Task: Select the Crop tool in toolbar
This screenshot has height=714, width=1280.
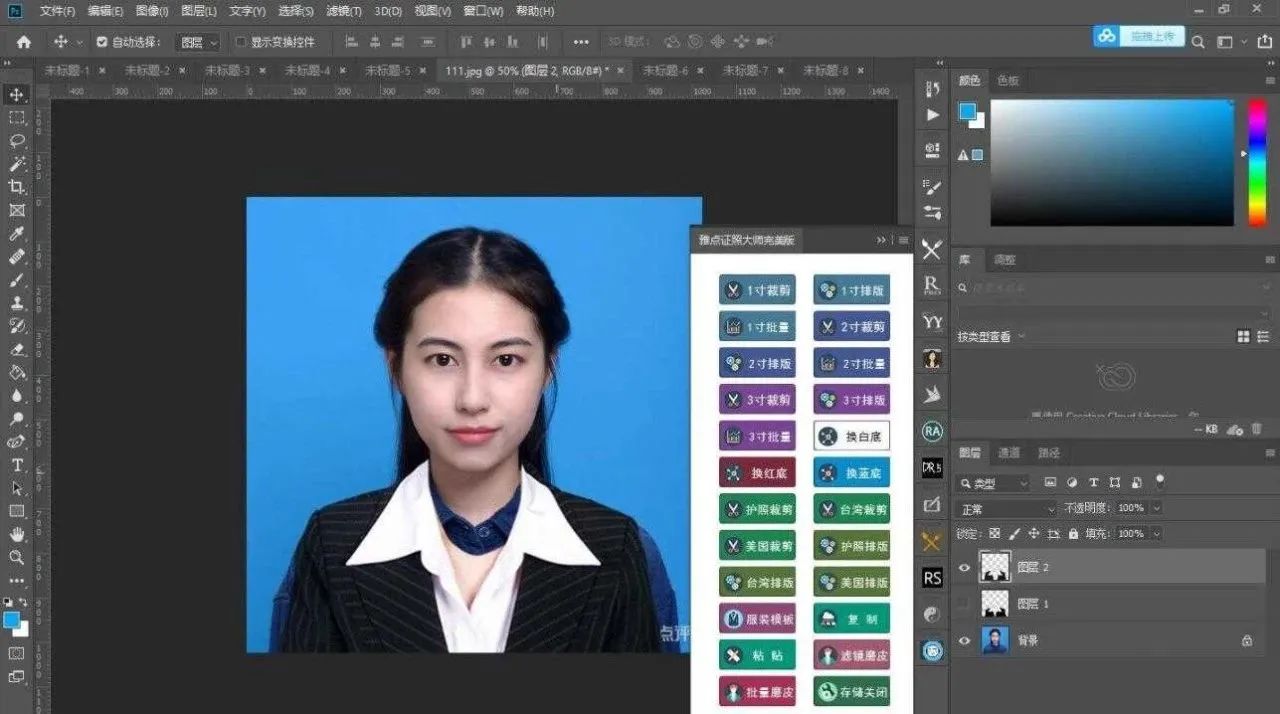Action: pyautogui.click(x=17, y=187)
